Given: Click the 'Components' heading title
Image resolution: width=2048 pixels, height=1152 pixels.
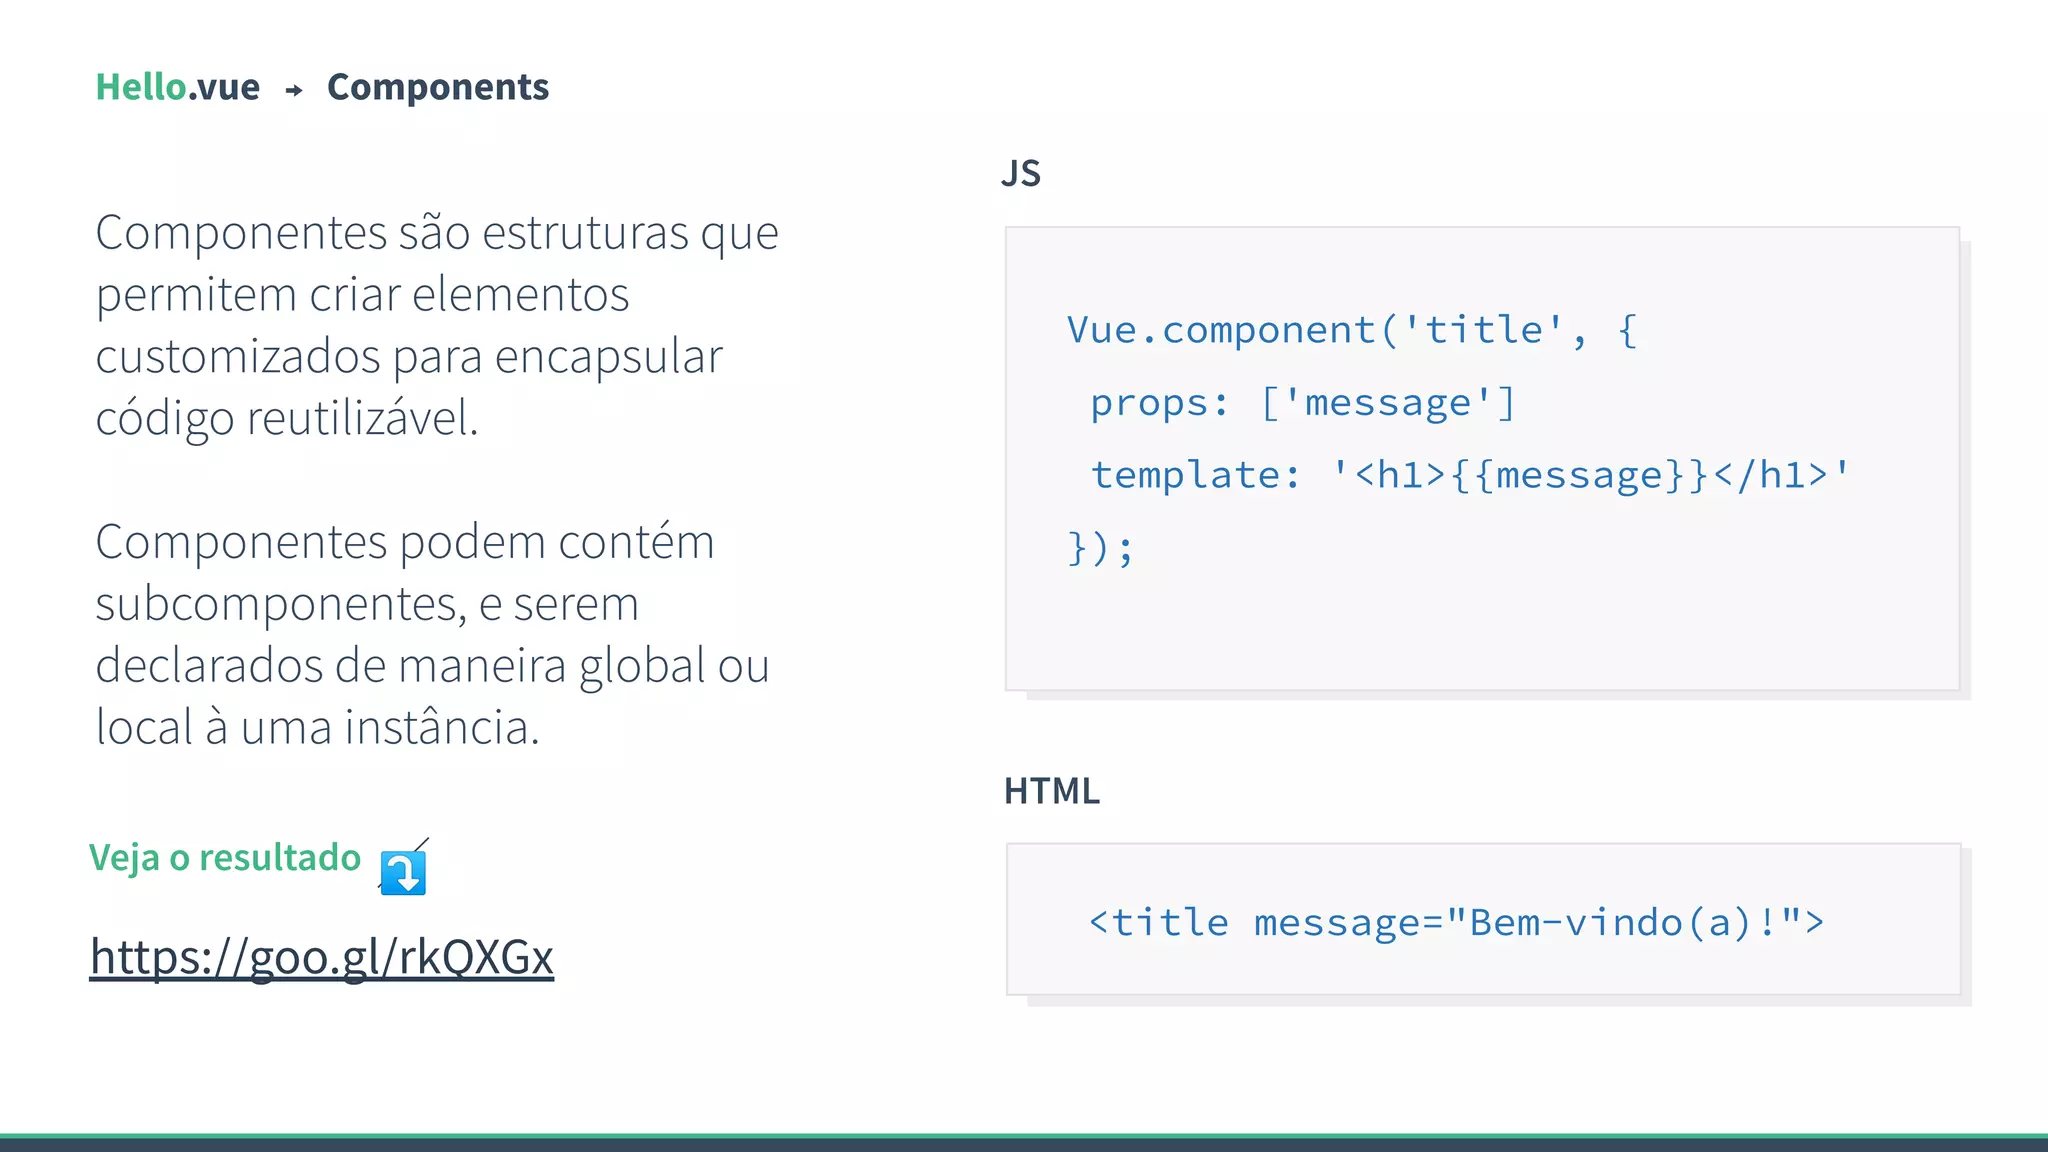Looking at the screenshot, I should 438,88.
